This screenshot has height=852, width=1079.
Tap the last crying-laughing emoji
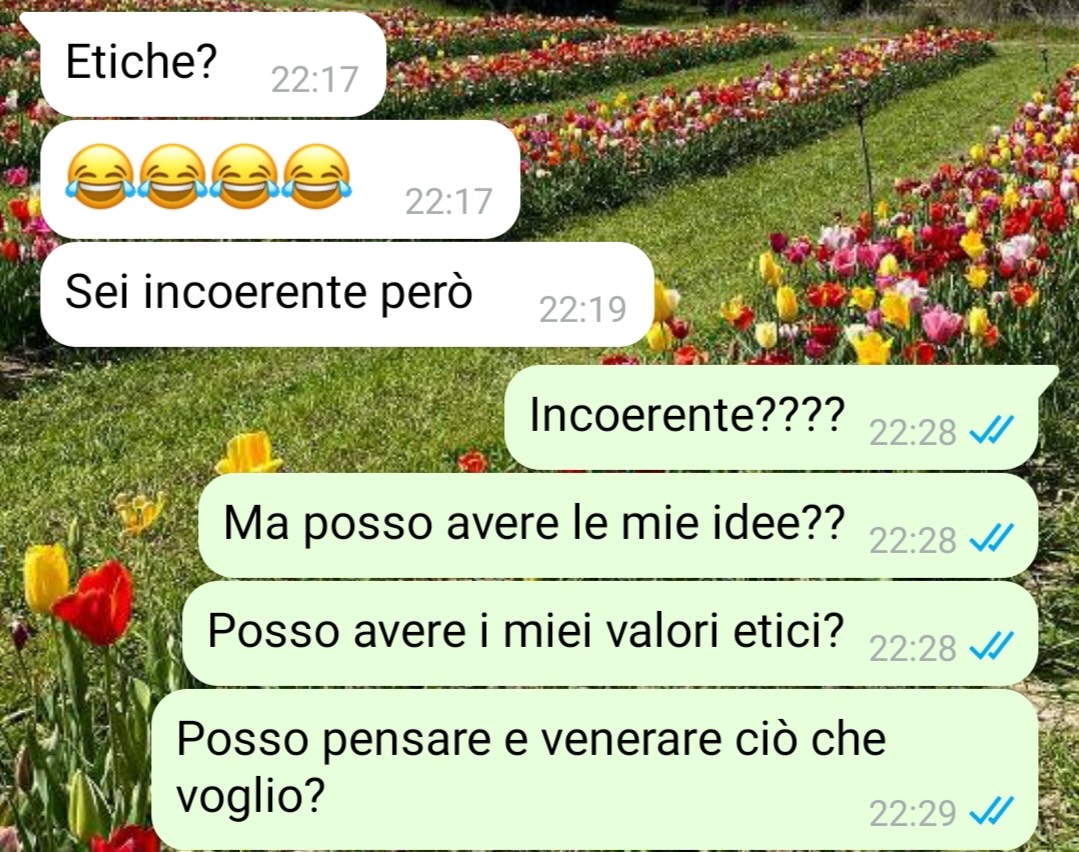[x=317, y=176]
